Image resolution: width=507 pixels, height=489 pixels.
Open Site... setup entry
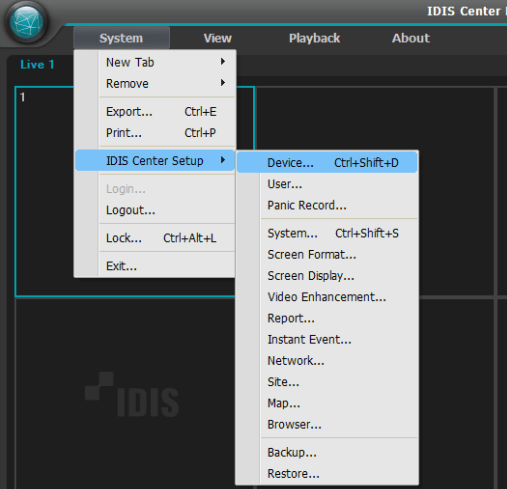[327, 382]
